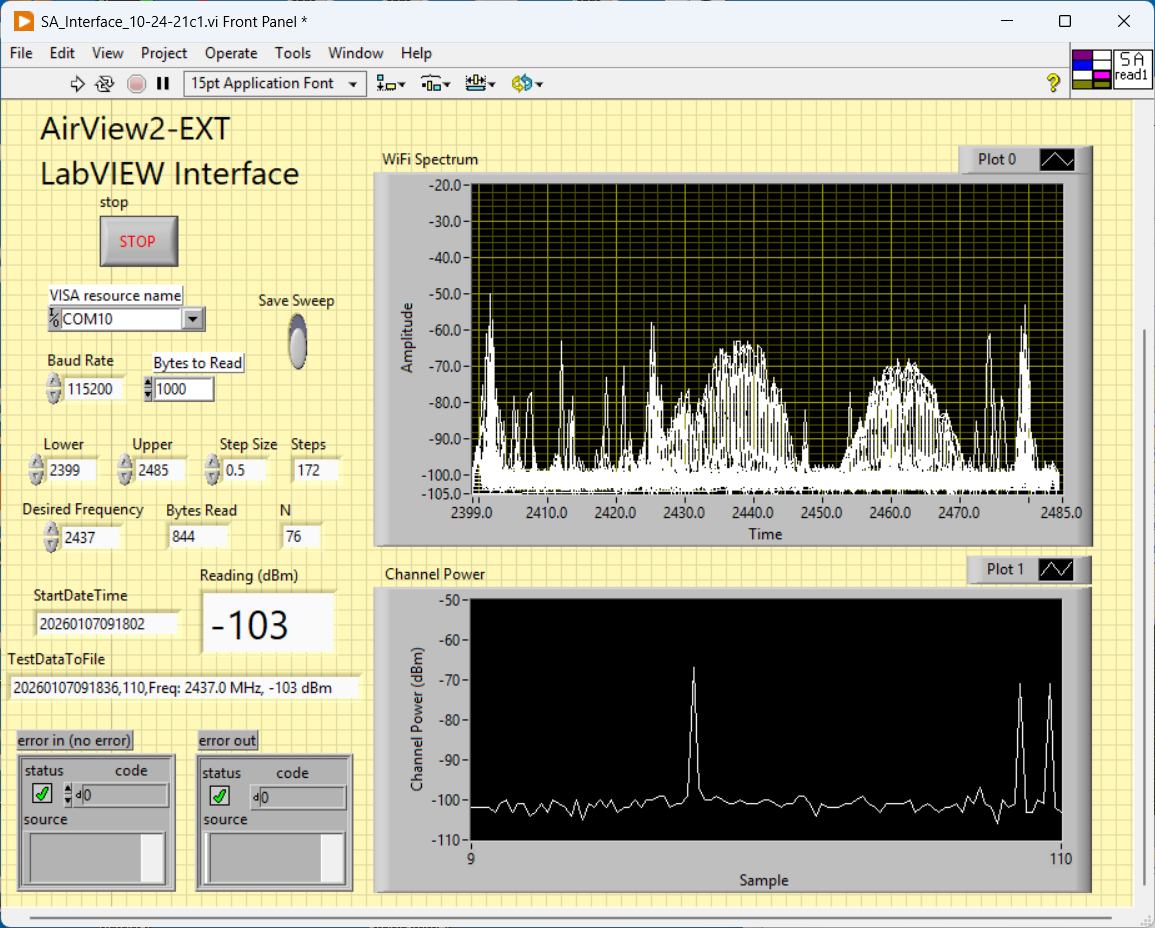Click the Run arrow icon
The image size is (1155, 928).
[x=78, y=84]
